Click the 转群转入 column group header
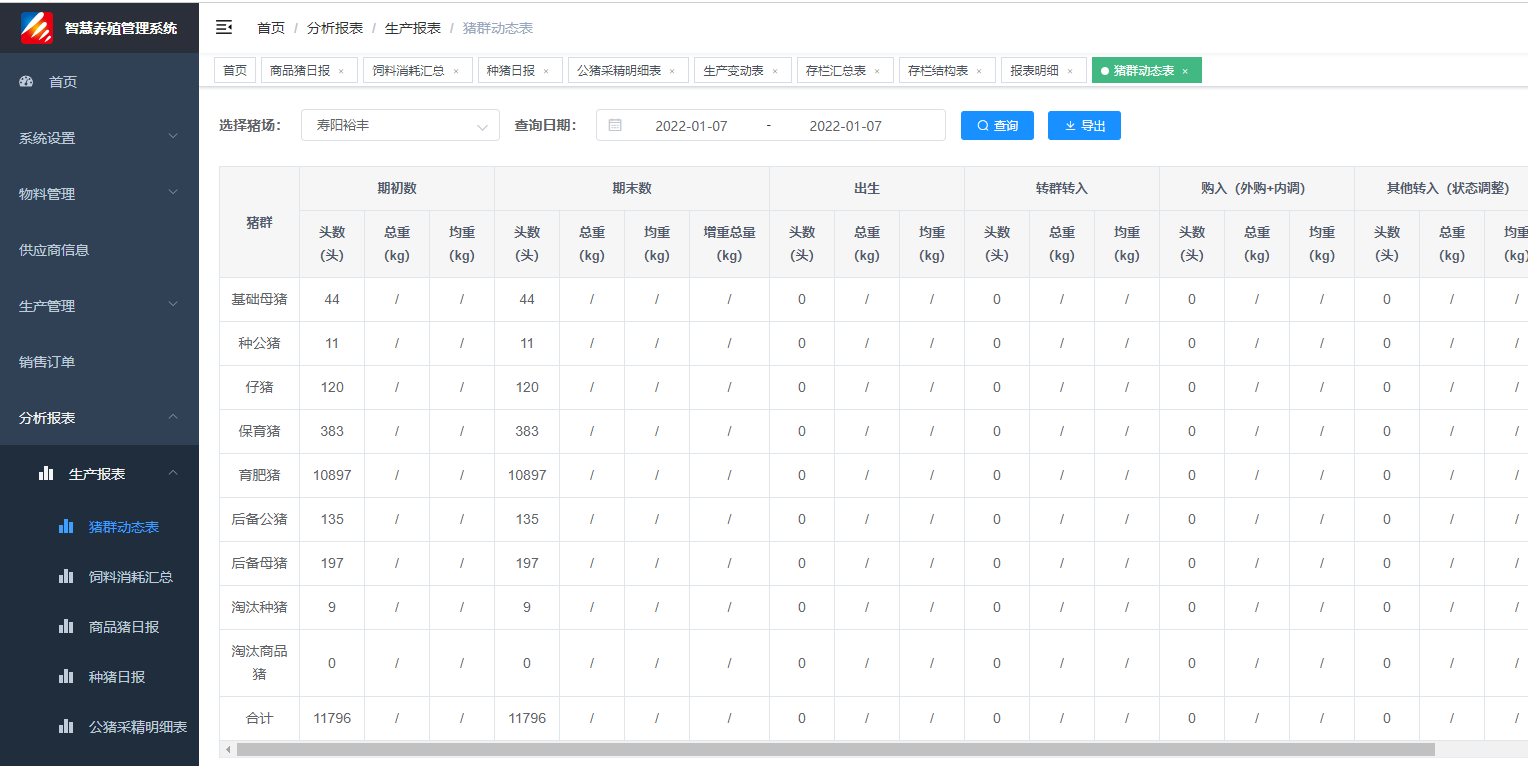The height and width of the screenshot is (766, 1528). tap(1062, 188)
